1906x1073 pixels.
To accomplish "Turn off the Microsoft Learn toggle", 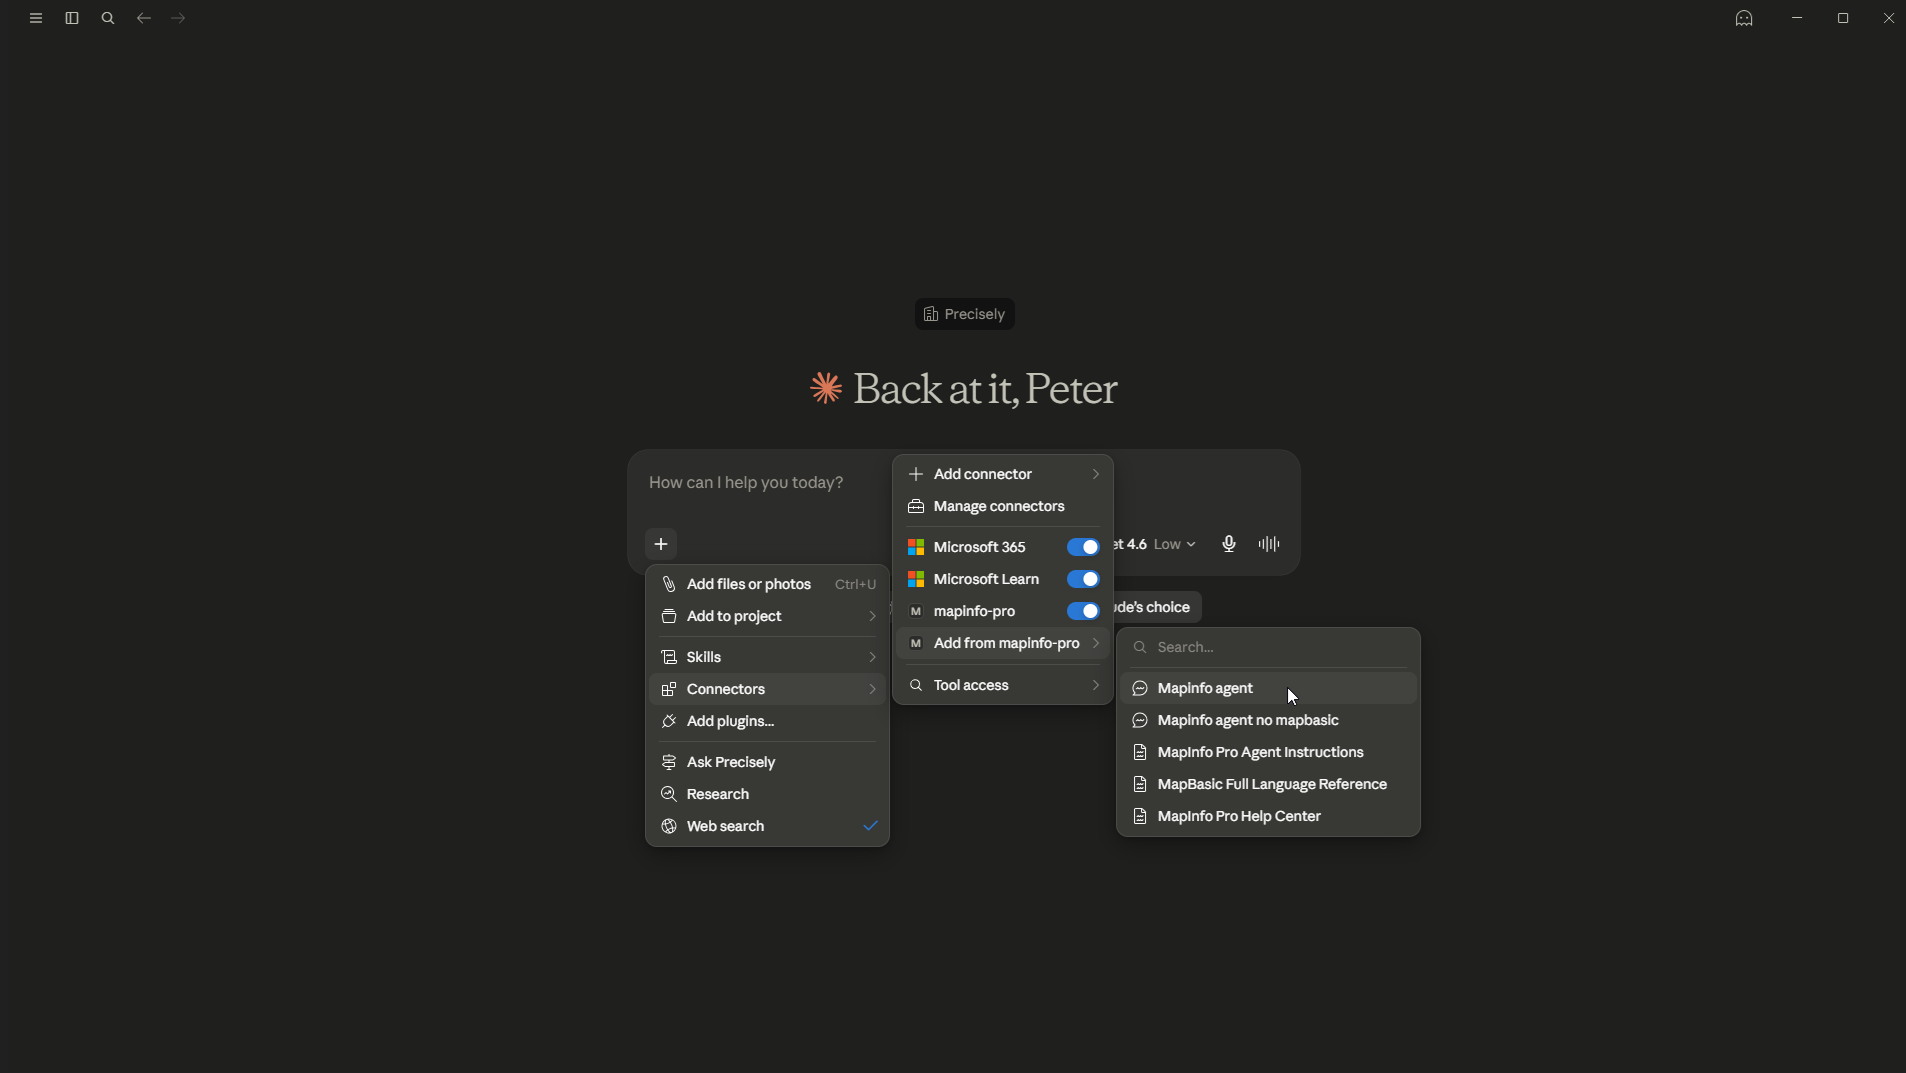I will (1083, 579).
